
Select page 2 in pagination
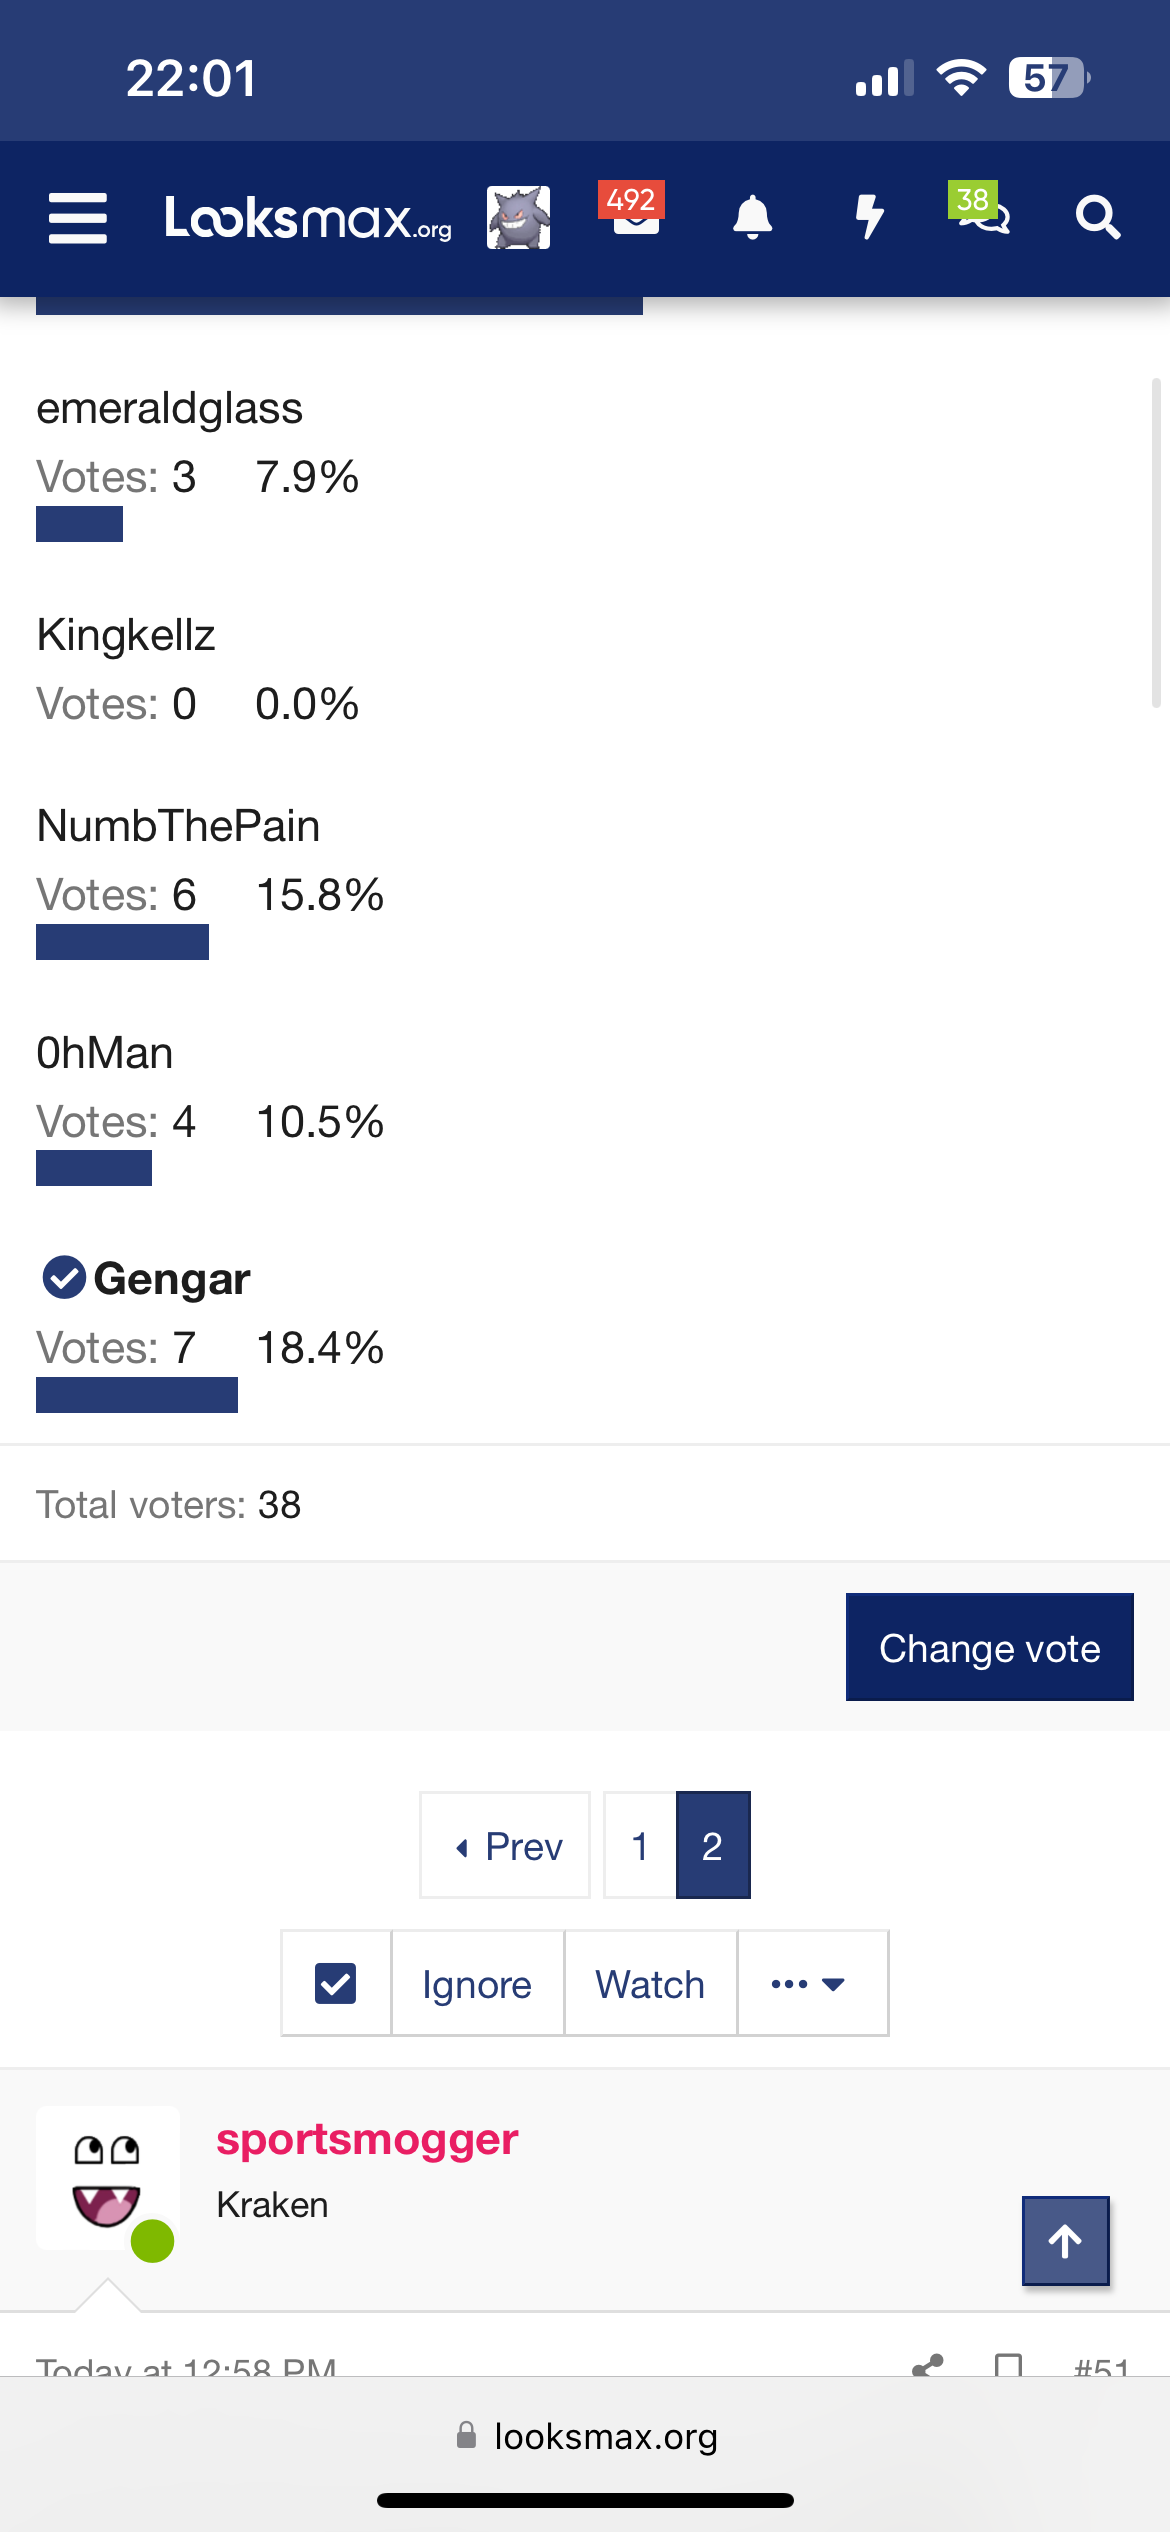pos(713,1846)
